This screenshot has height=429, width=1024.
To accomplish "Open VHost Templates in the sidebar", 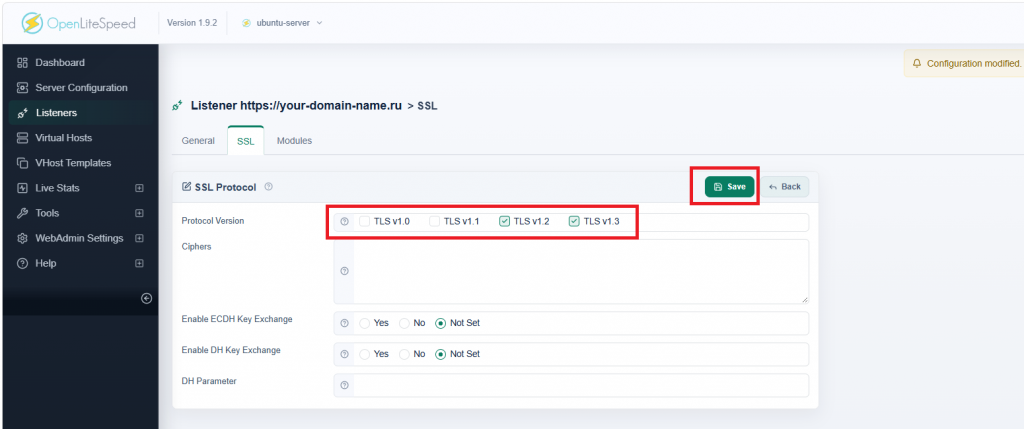I will (73, 163).
